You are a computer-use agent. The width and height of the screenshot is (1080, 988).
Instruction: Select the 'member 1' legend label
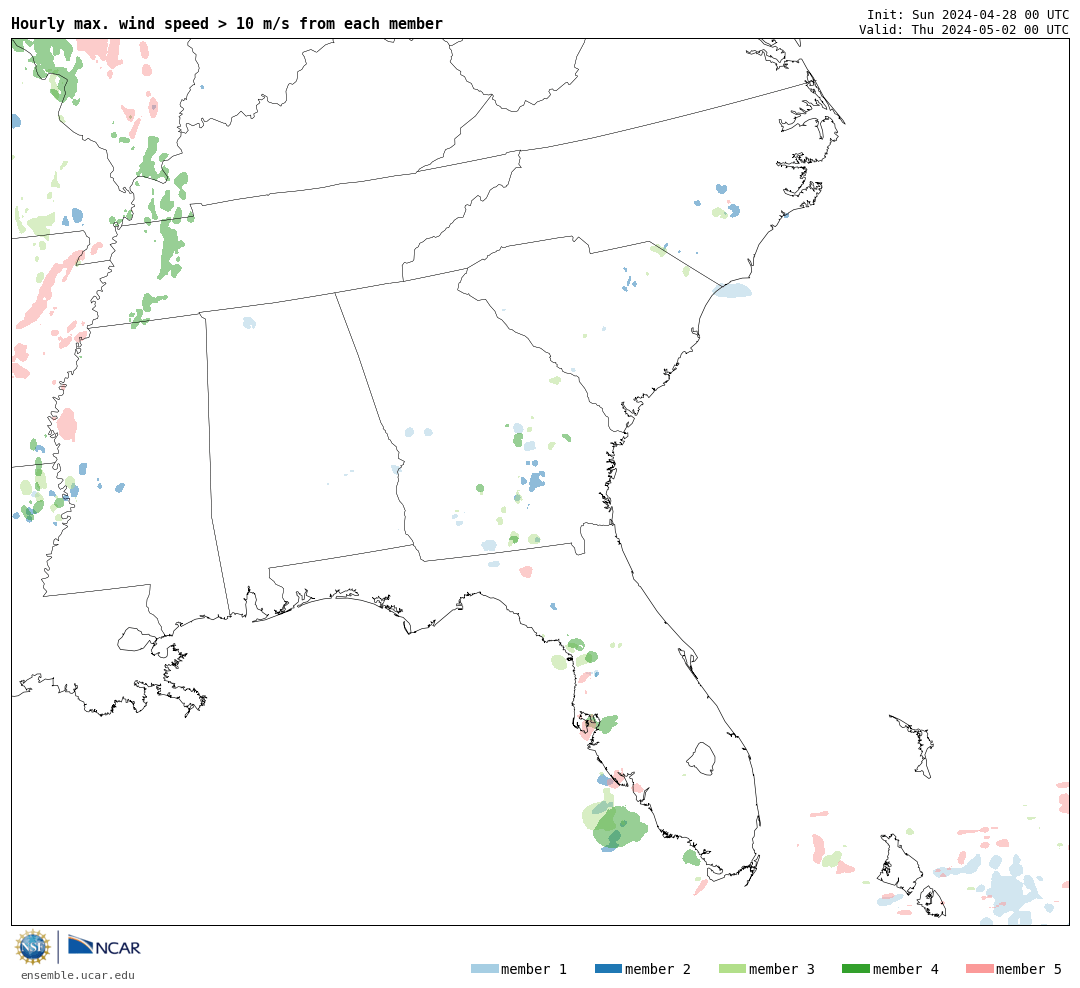point(534,969)
